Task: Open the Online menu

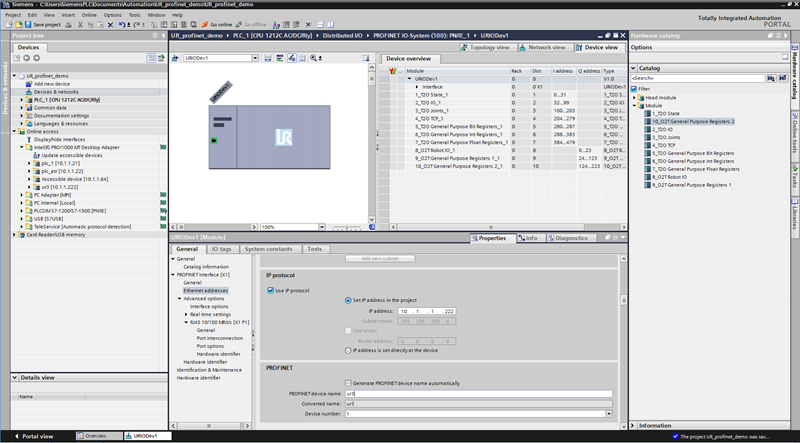Action: [x=89, y=15]
